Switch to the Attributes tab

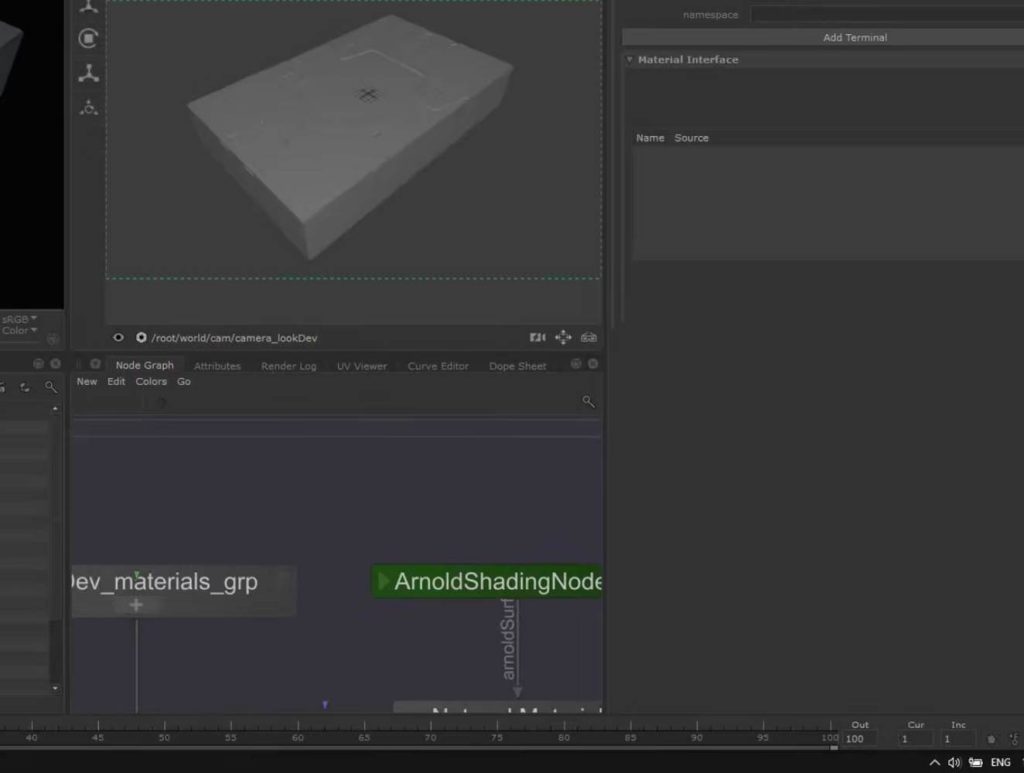[217, 366]
